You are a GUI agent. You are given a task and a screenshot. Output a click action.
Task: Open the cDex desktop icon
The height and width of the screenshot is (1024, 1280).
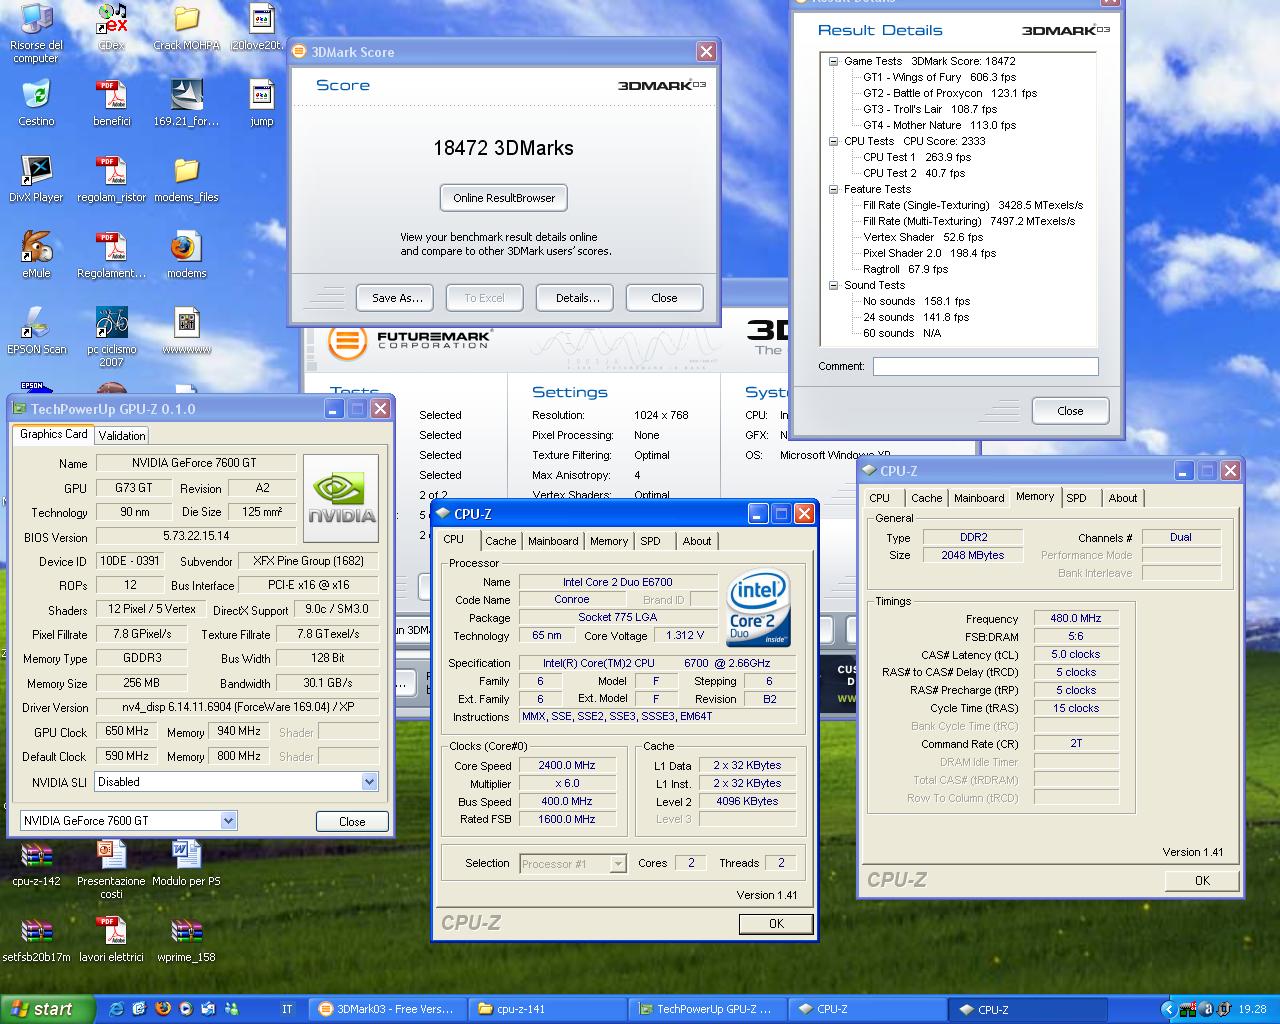pyautogui.click(x=112, y=28)
